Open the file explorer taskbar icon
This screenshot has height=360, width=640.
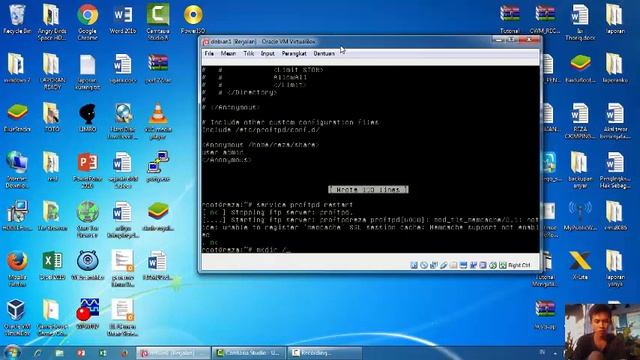point(60,353)
